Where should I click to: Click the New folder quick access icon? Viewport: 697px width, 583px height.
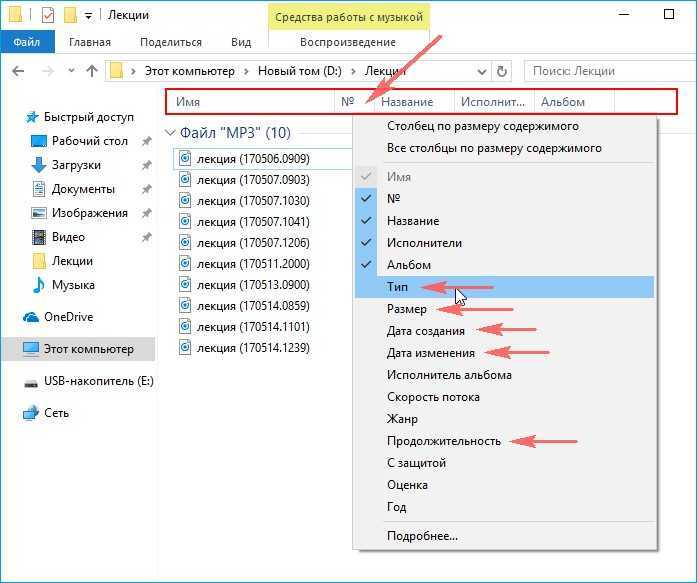click(x=70, y=15)
